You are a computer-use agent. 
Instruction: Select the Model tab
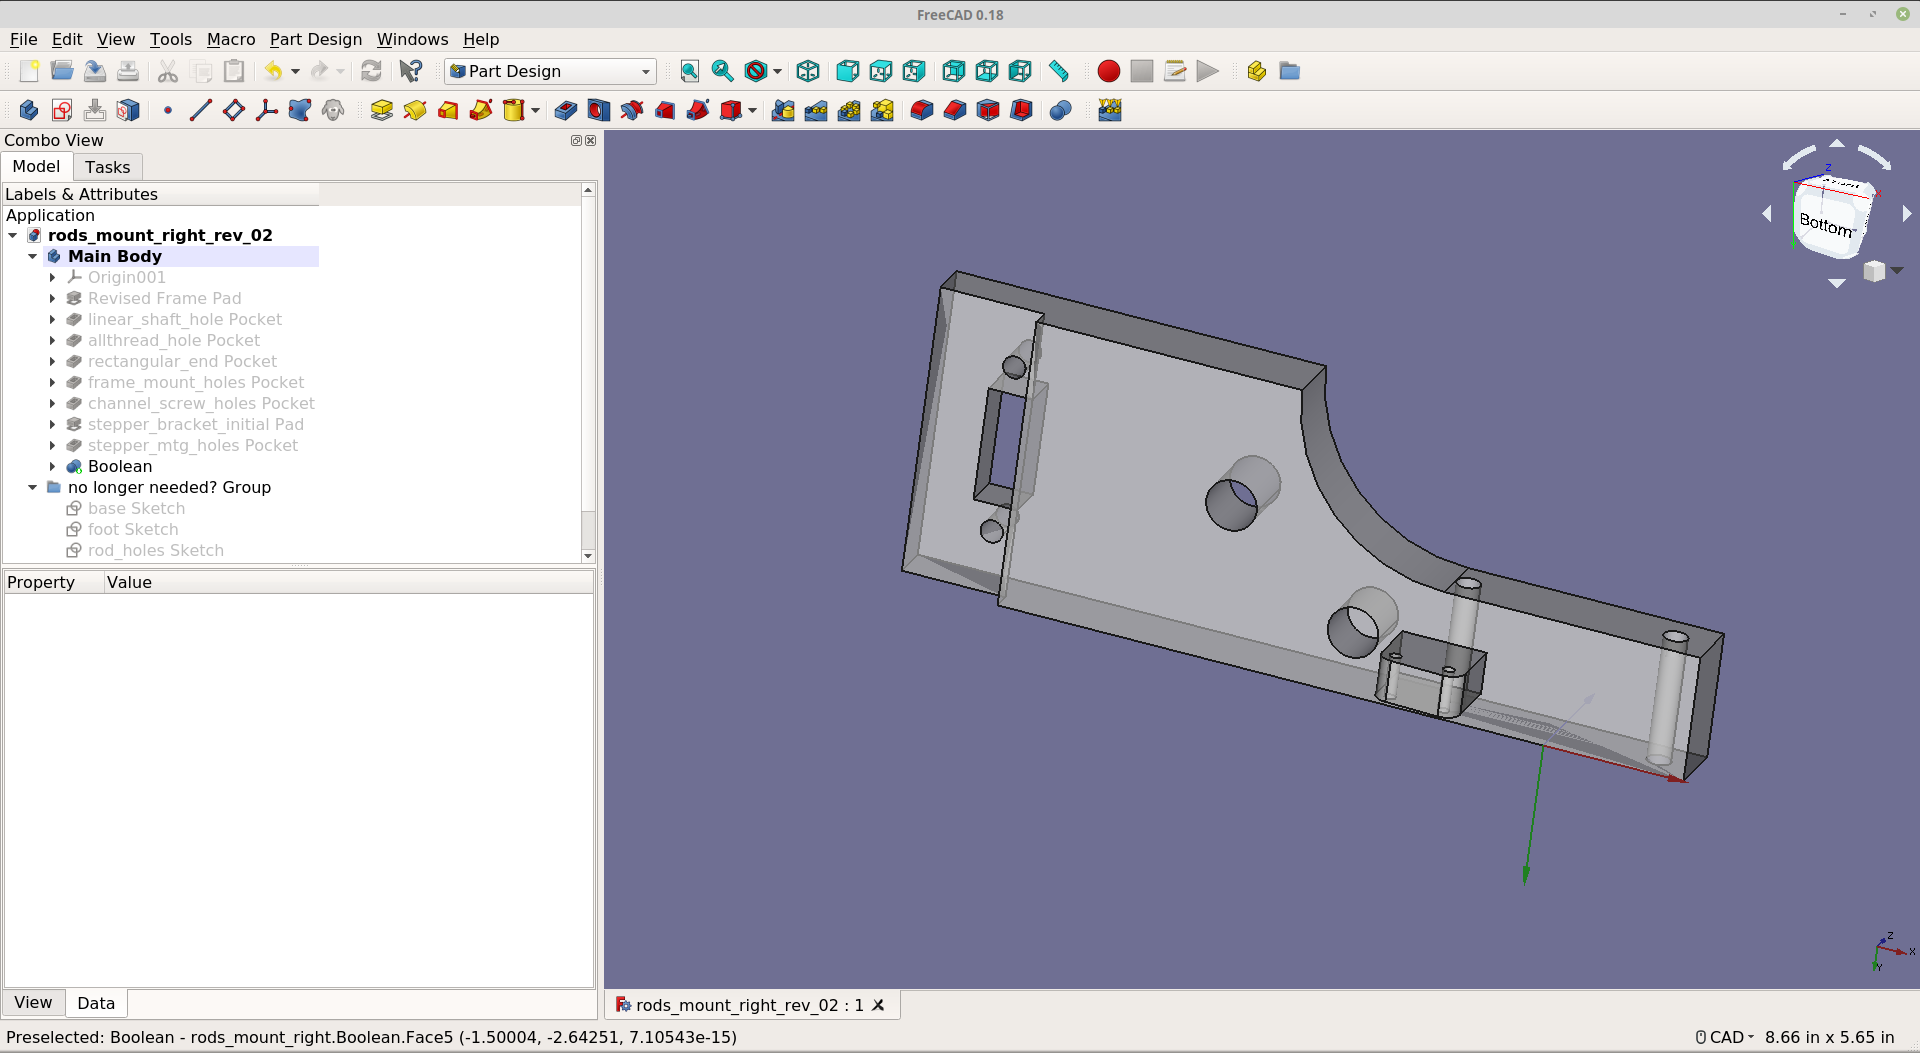[36, 166]
